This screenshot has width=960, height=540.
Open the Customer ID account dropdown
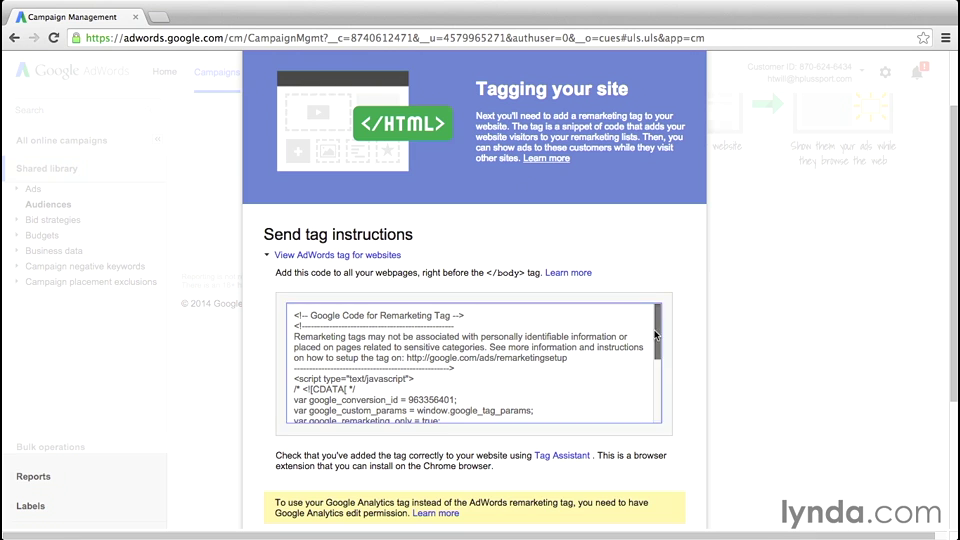pos(861,70)
